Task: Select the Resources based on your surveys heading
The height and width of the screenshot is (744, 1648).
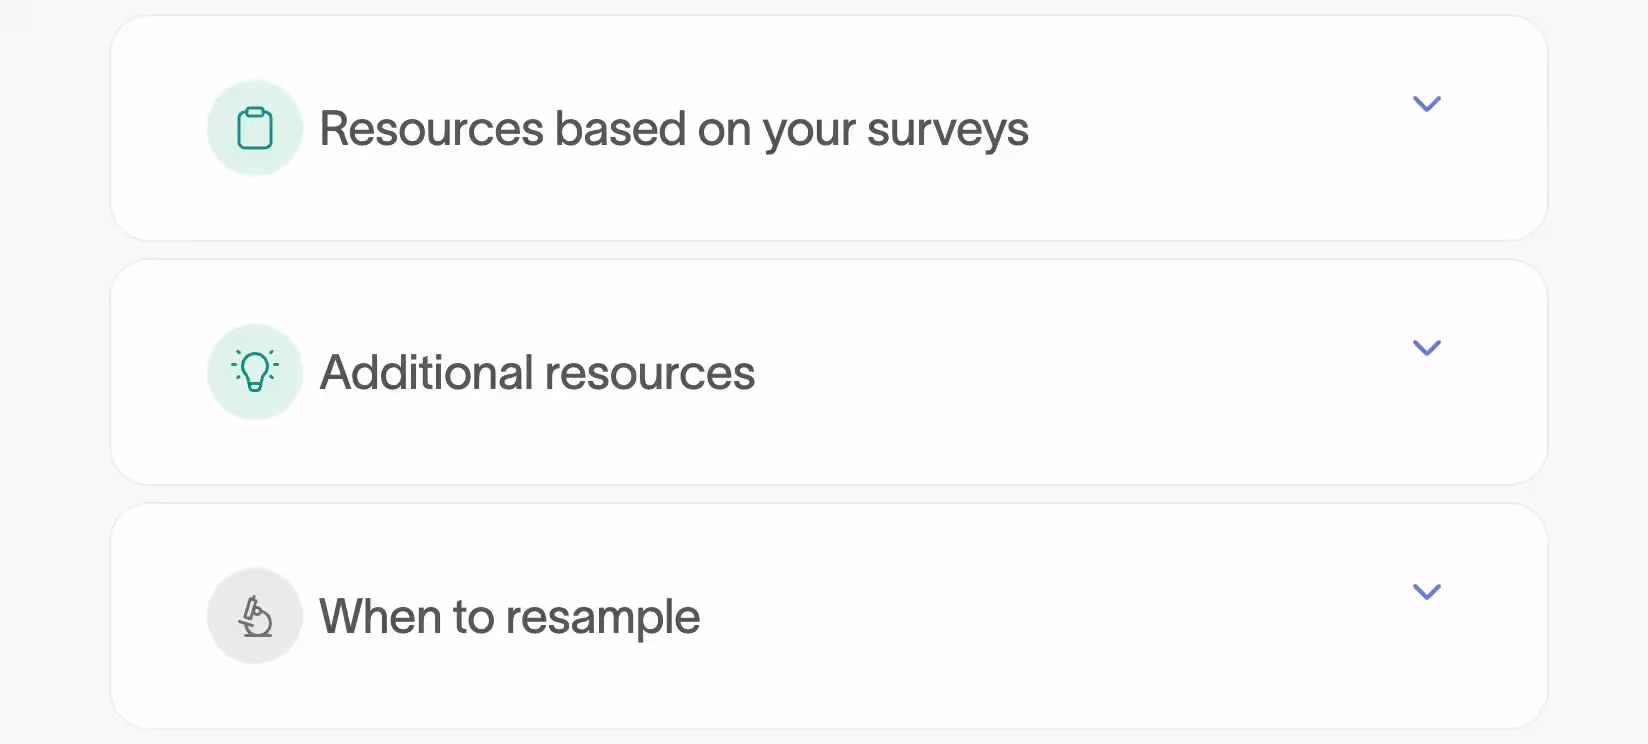Action: point(673,128)
